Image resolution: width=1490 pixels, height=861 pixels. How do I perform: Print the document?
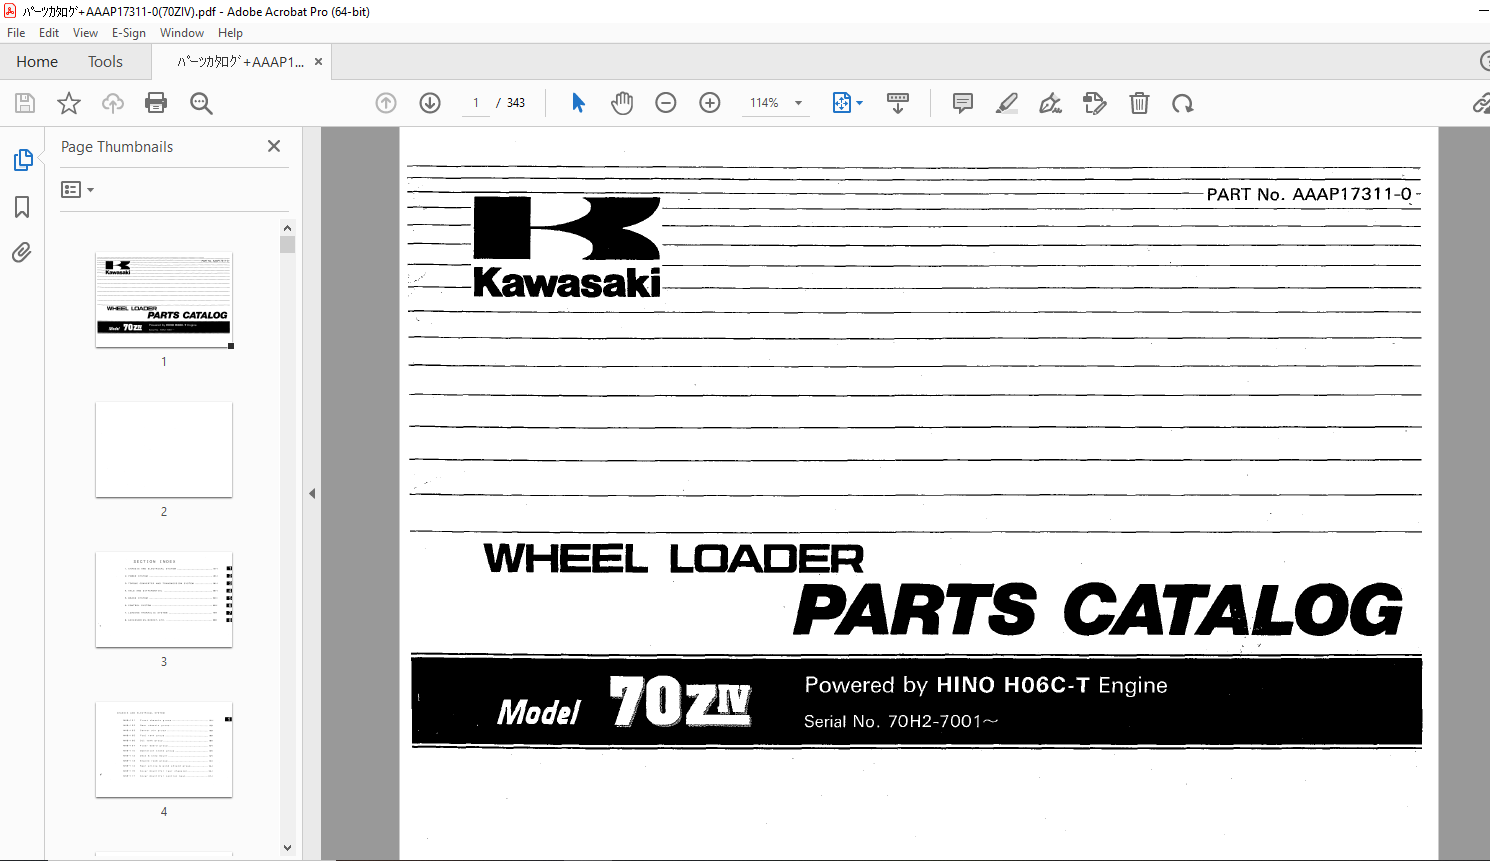click(x=156, y=103)
